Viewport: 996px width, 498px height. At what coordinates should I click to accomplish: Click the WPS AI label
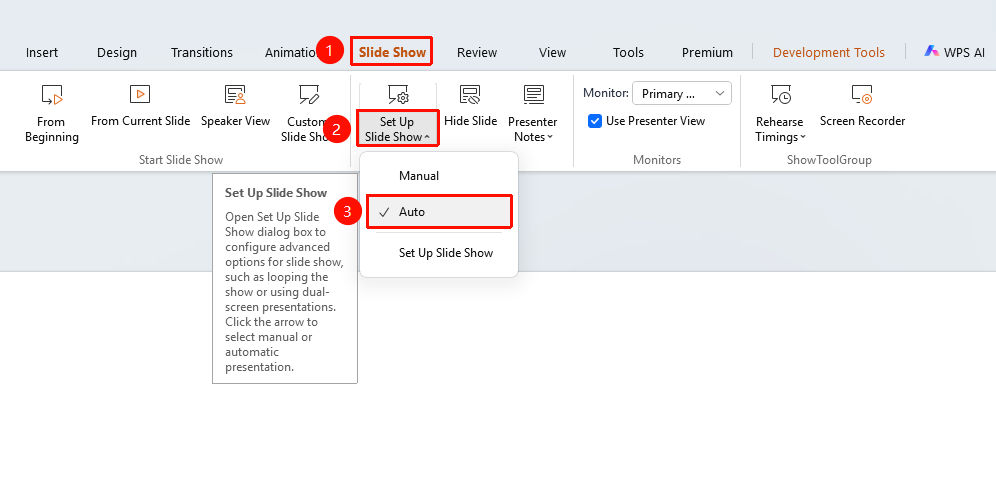pyautogui.click(x=964, y=53)
